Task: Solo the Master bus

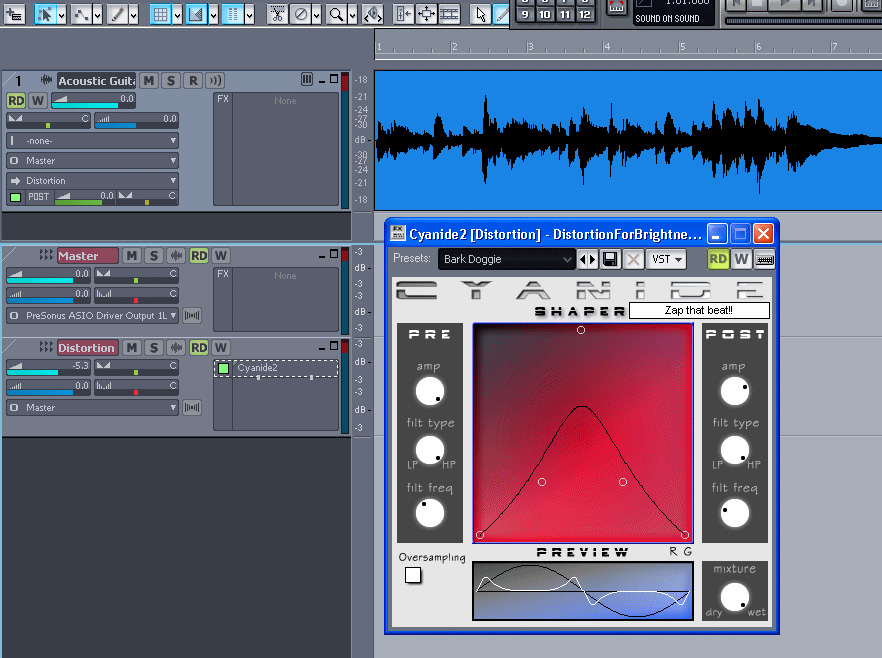Action: [153, 256]
